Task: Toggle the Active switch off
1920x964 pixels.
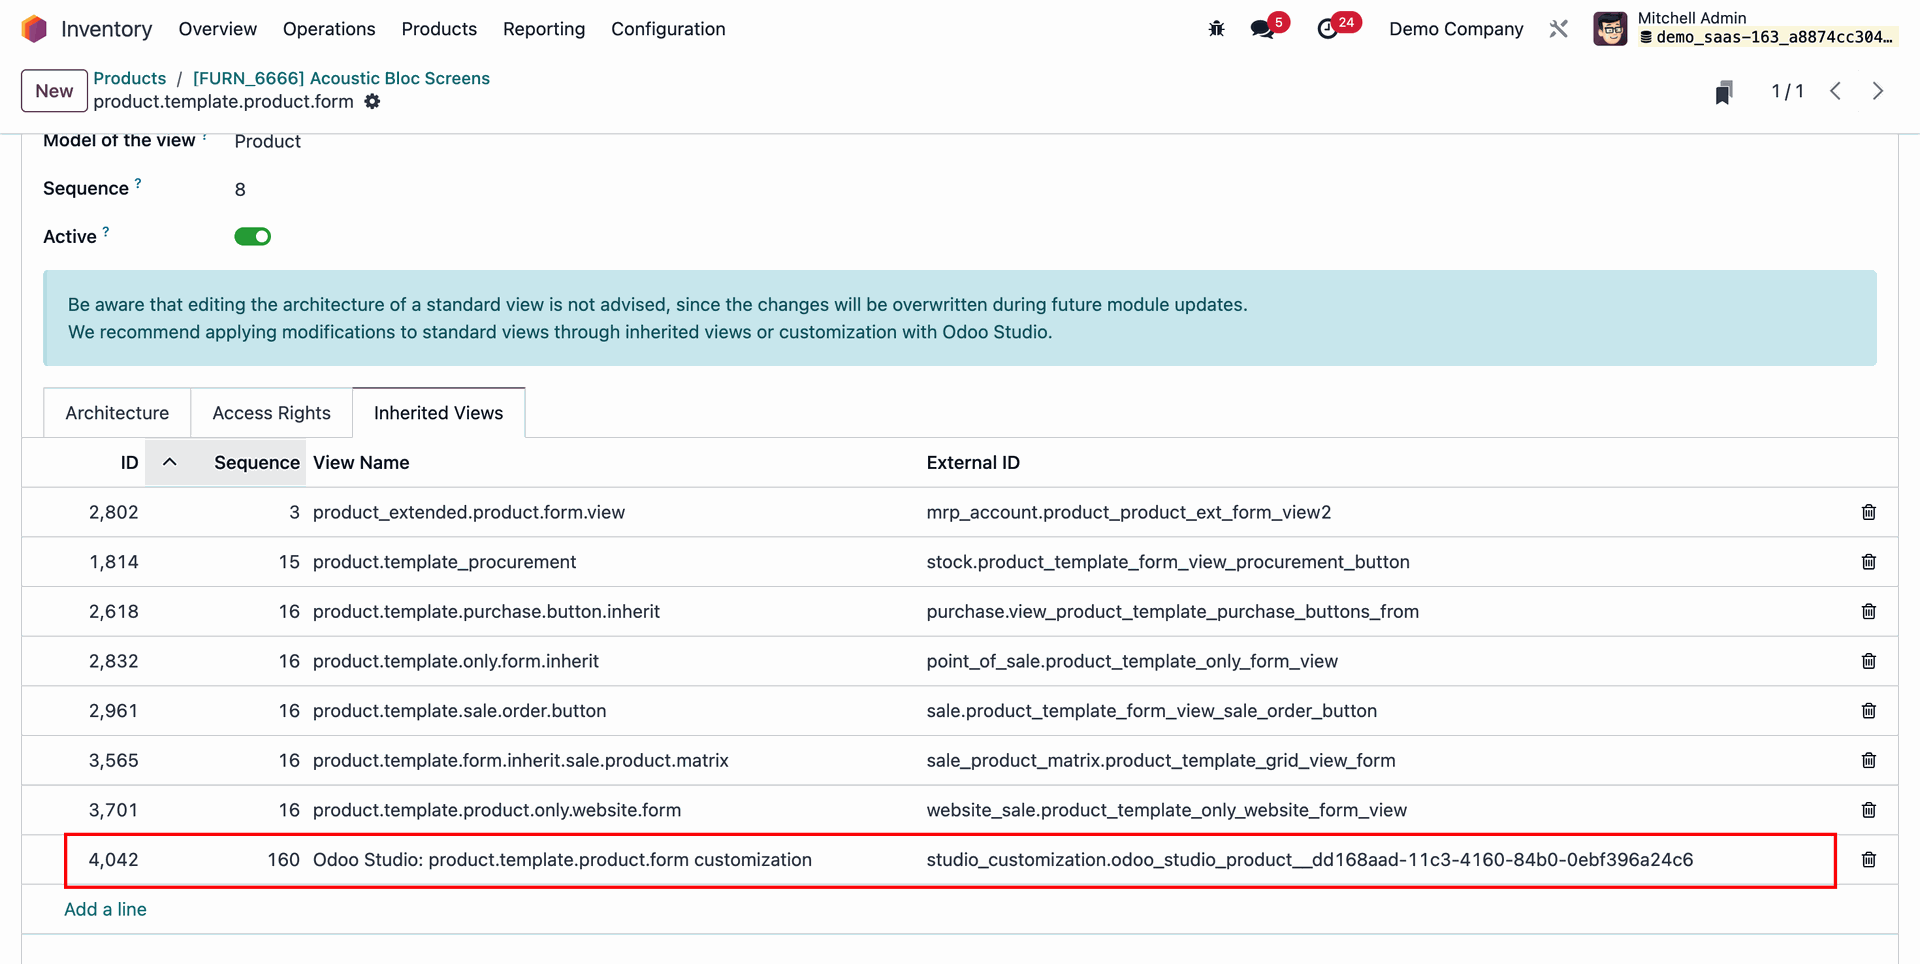Action: pos(252,236)
